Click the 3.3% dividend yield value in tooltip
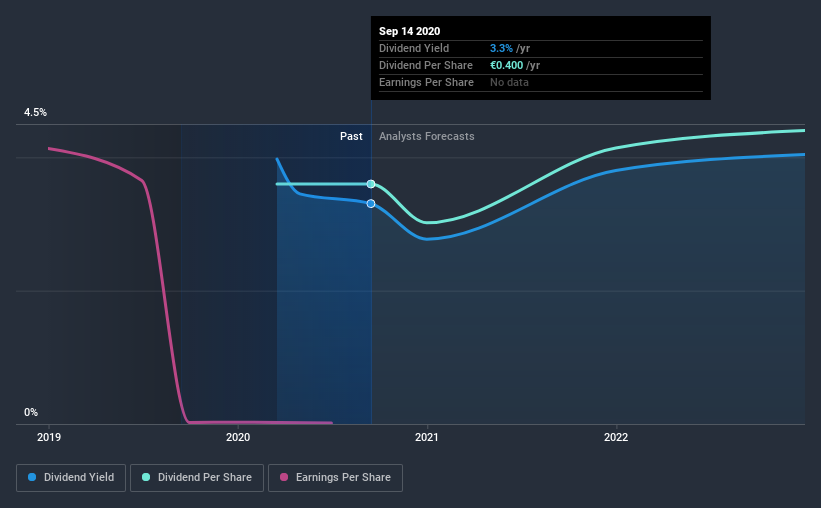 [501, 48]
